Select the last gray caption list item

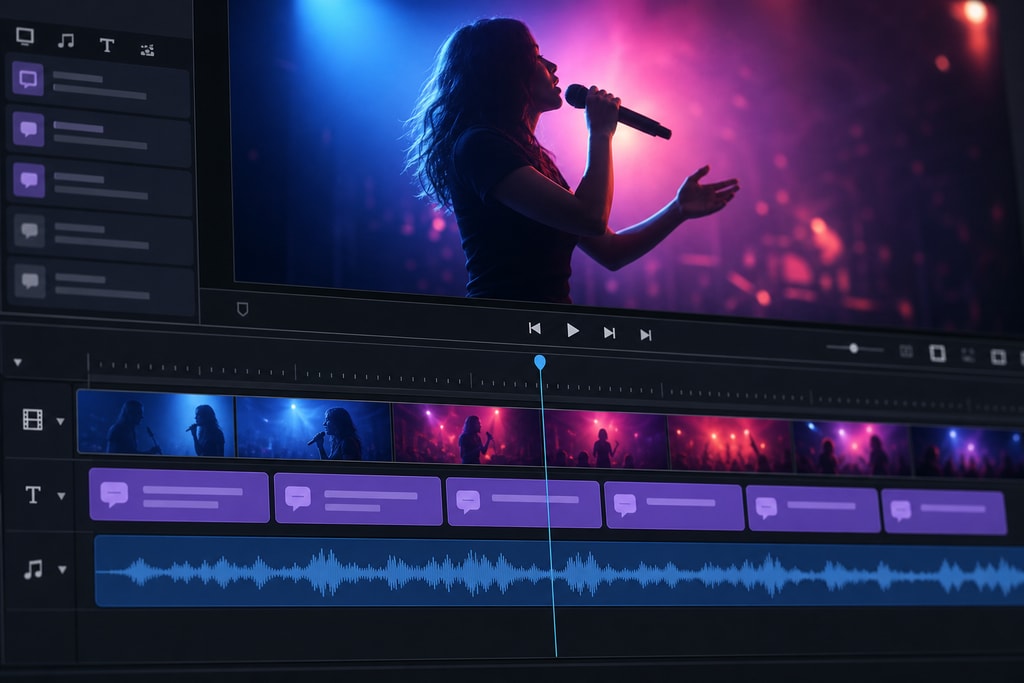point(103,285)
